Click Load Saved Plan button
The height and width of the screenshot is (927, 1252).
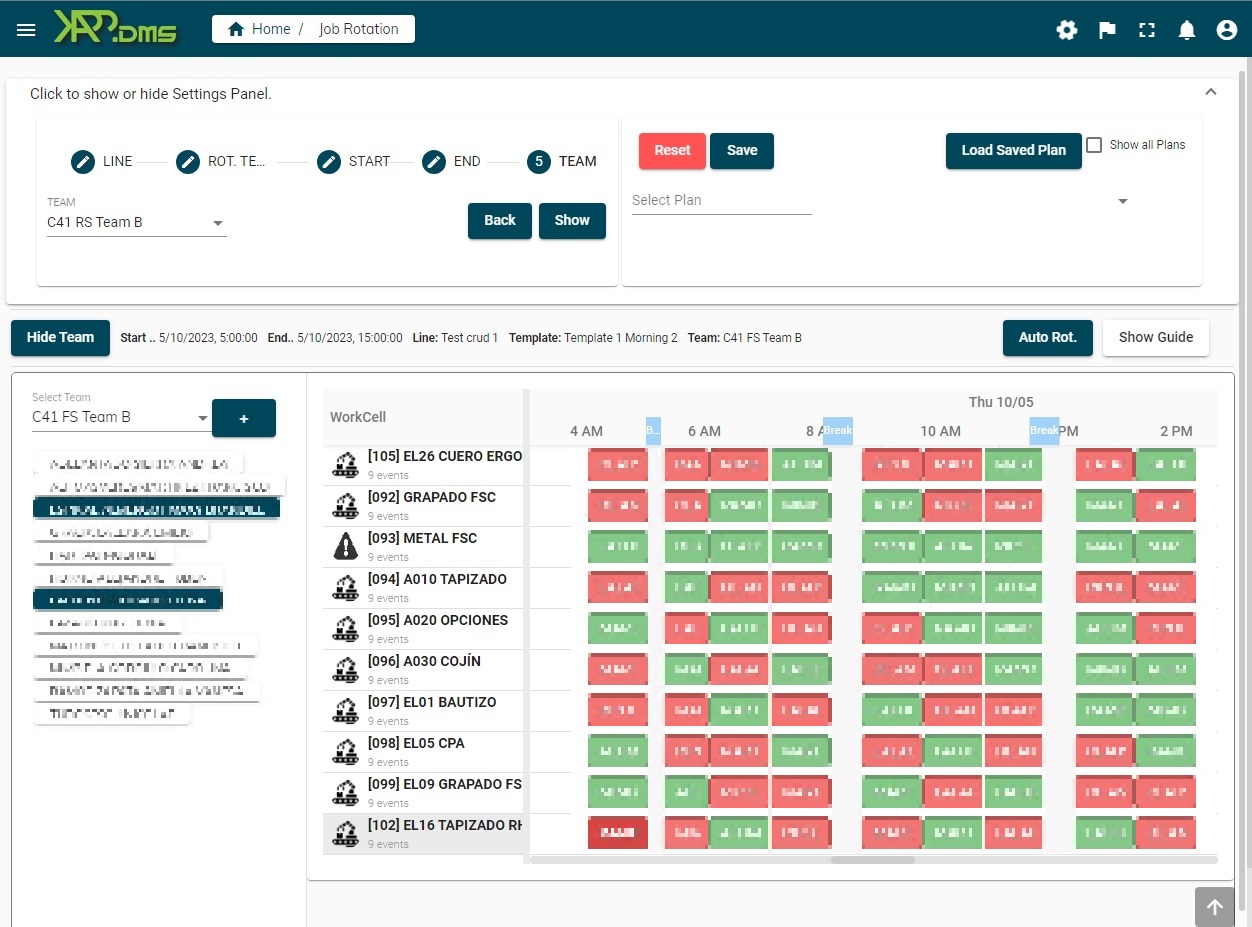[x=1014, y=150]
